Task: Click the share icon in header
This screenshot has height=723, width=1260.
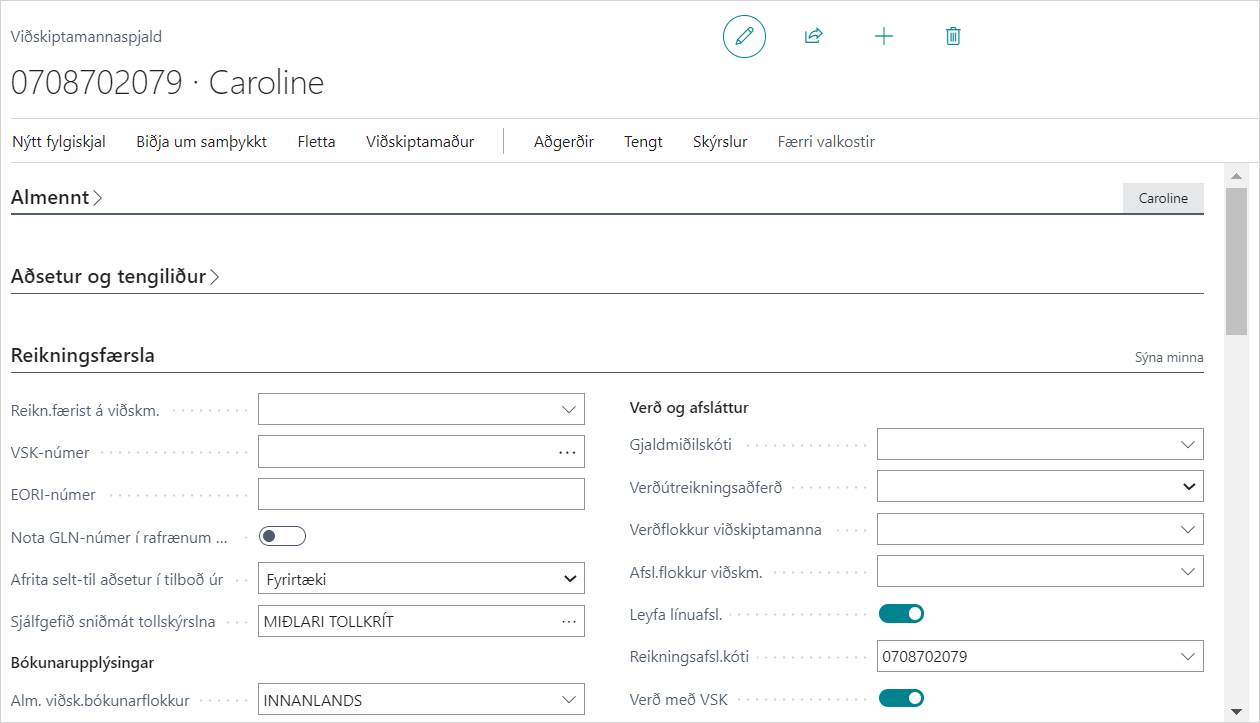Action: tap(813, 37)
